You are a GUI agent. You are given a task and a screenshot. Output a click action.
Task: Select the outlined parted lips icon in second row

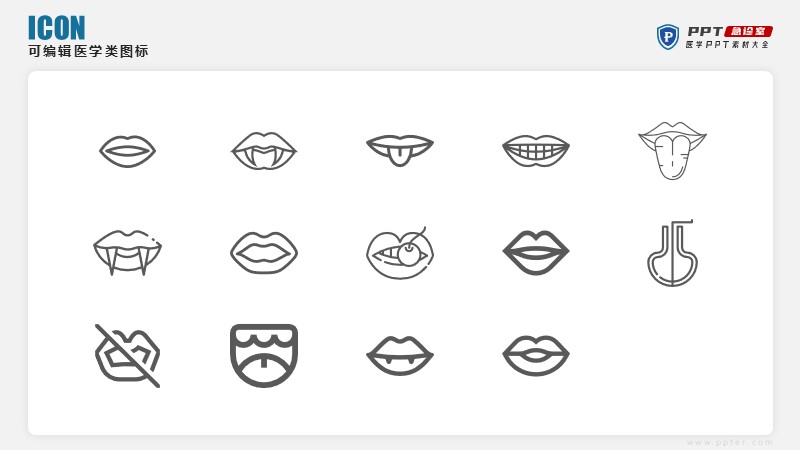(x=264, y=253)
